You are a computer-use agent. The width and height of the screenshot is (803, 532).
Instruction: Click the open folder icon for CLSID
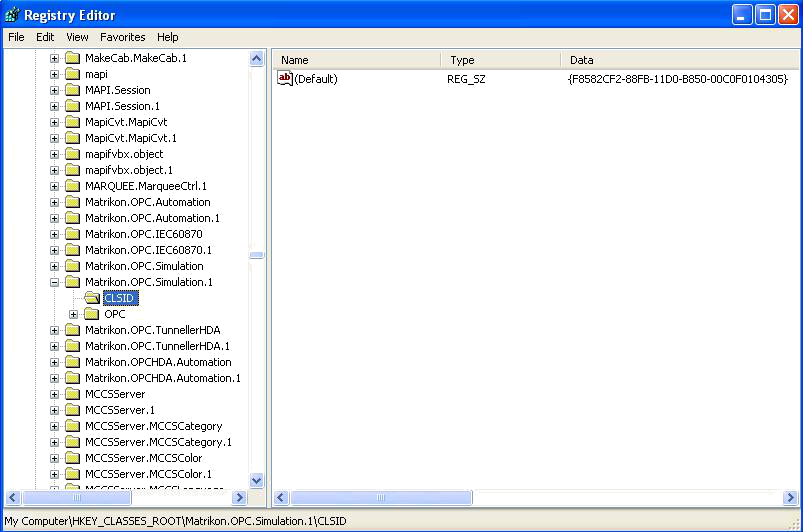[92, 298]
